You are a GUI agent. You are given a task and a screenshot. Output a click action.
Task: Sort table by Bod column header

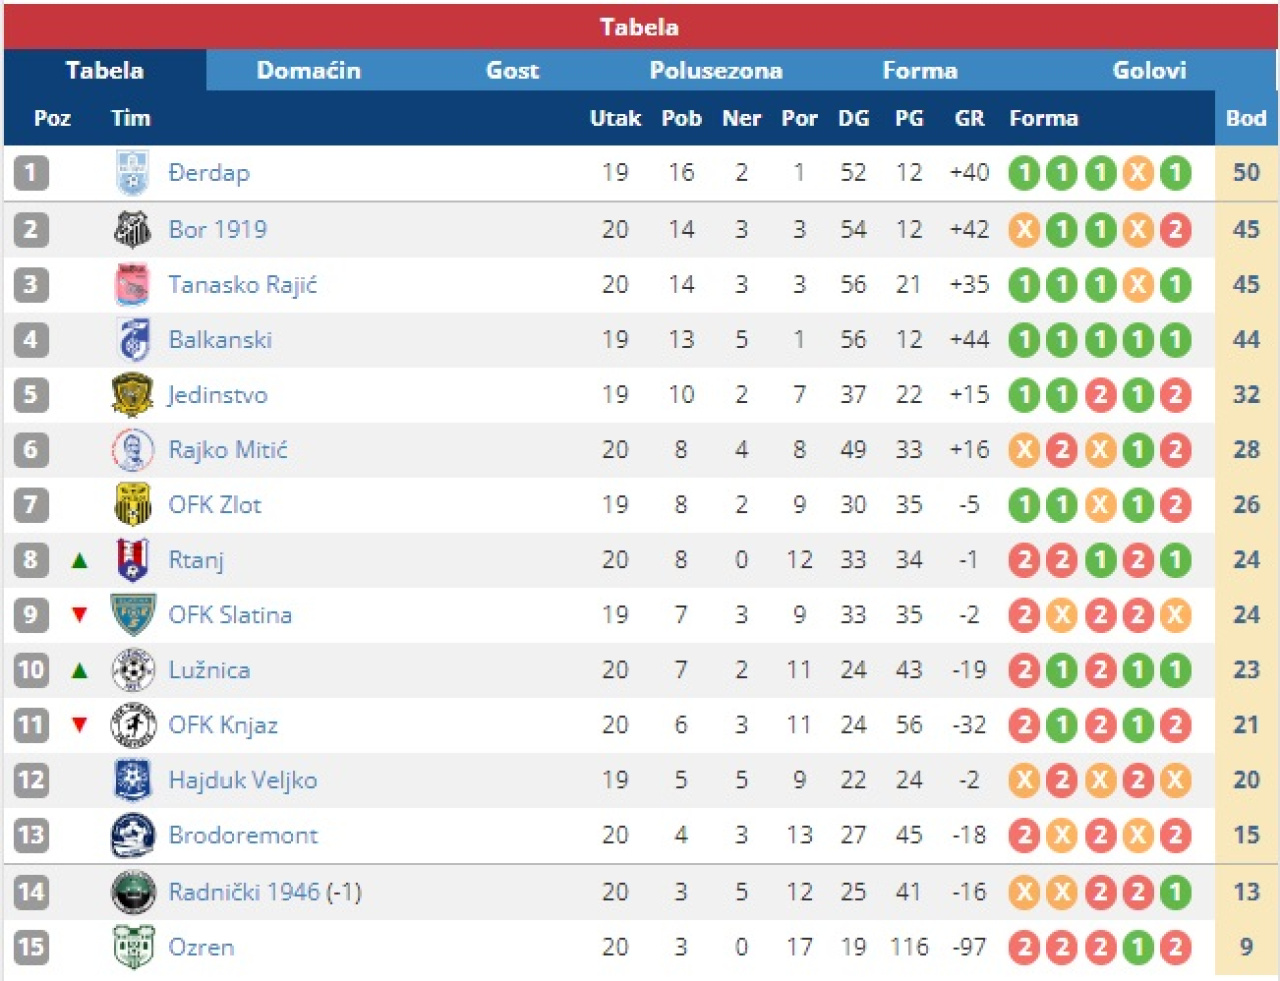pyautogui.click(x=1246, y=118)
